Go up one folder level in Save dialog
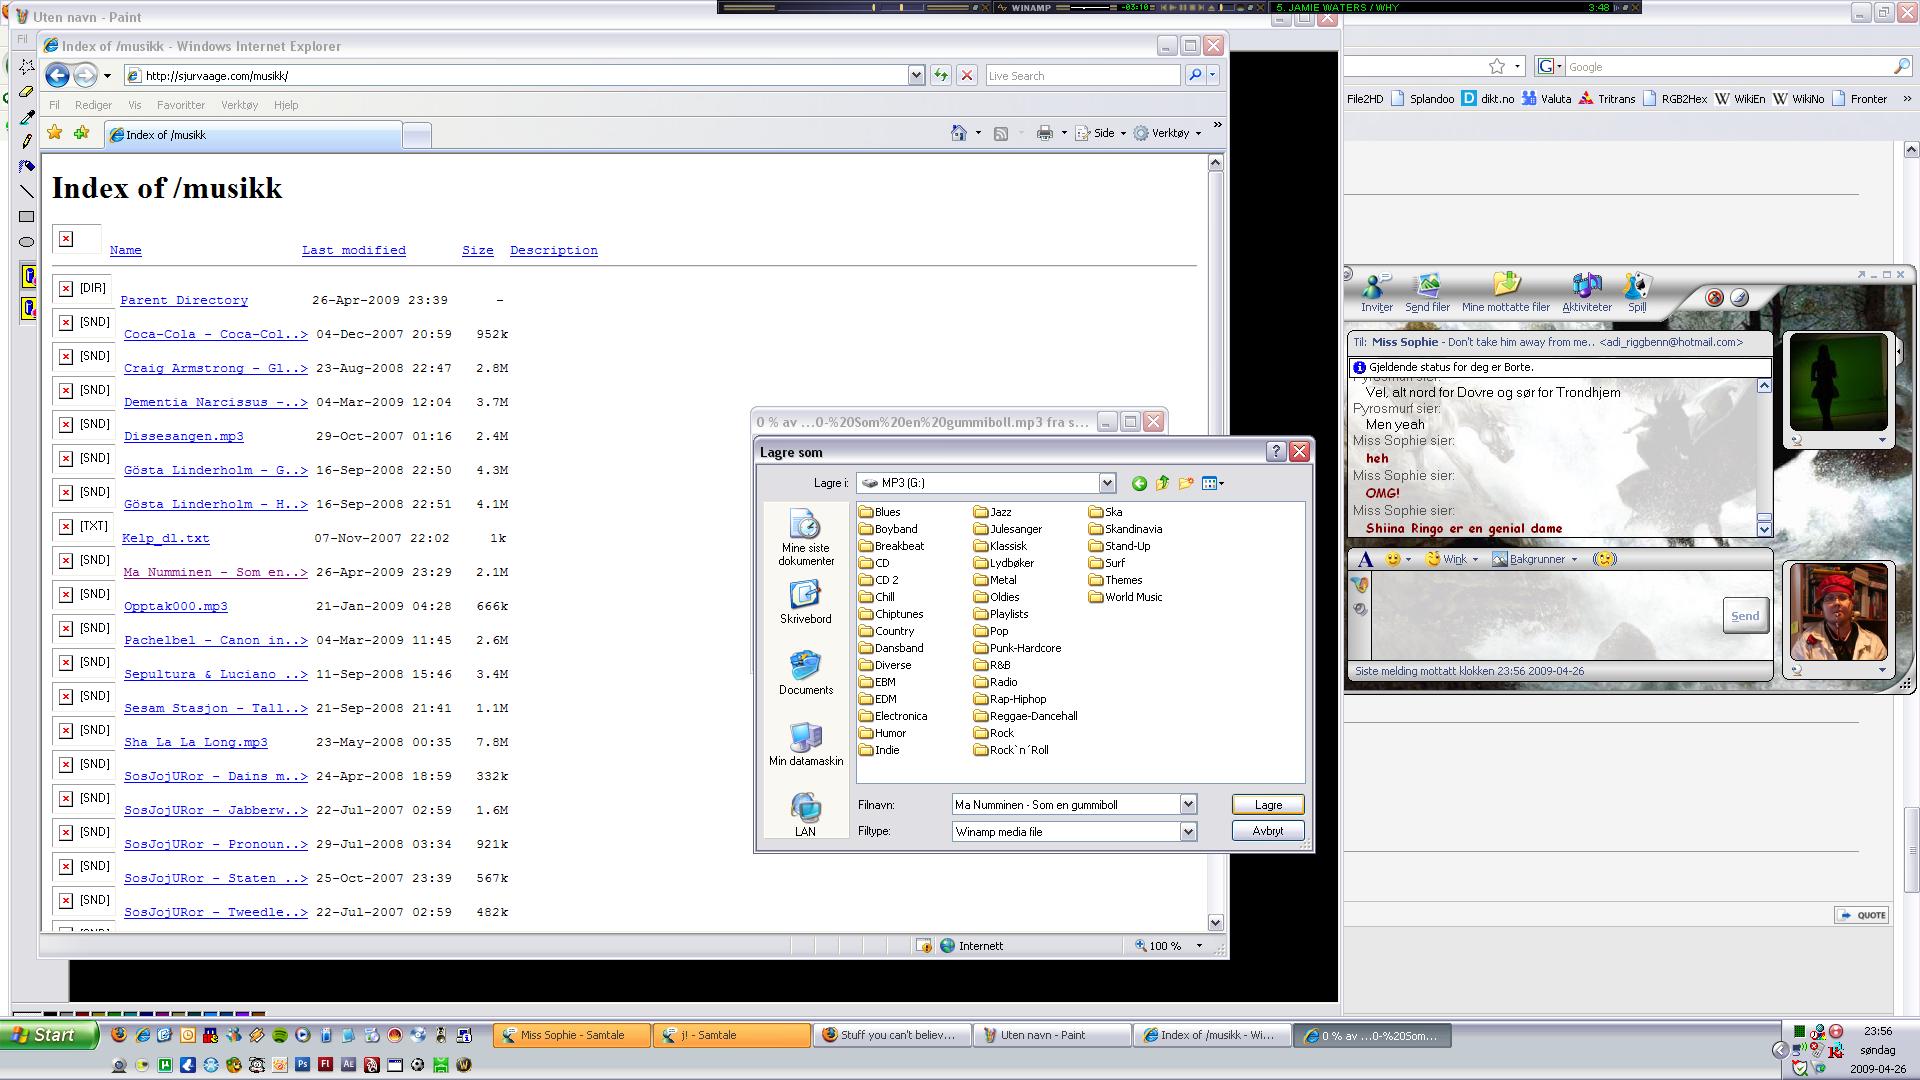Screen dimensions: 1920x1080 click(x=1162, y=483)
